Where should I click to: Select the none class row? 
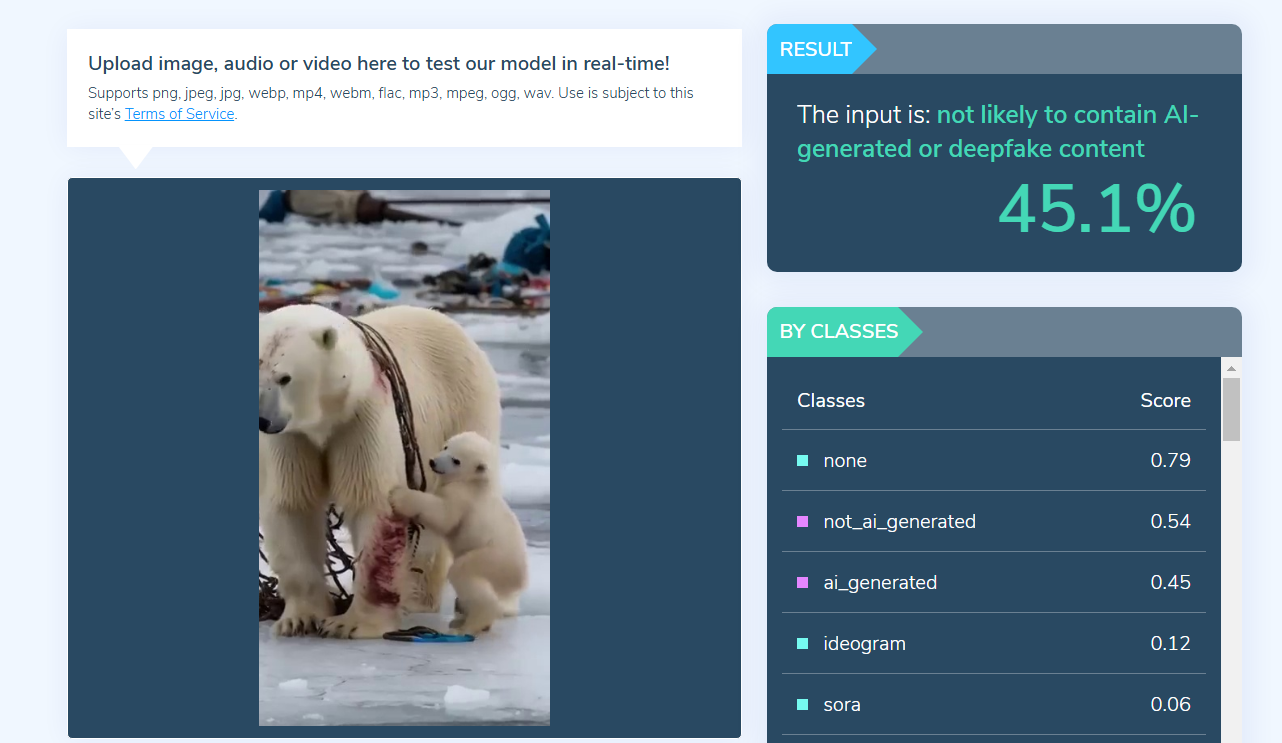coord(994,461)
